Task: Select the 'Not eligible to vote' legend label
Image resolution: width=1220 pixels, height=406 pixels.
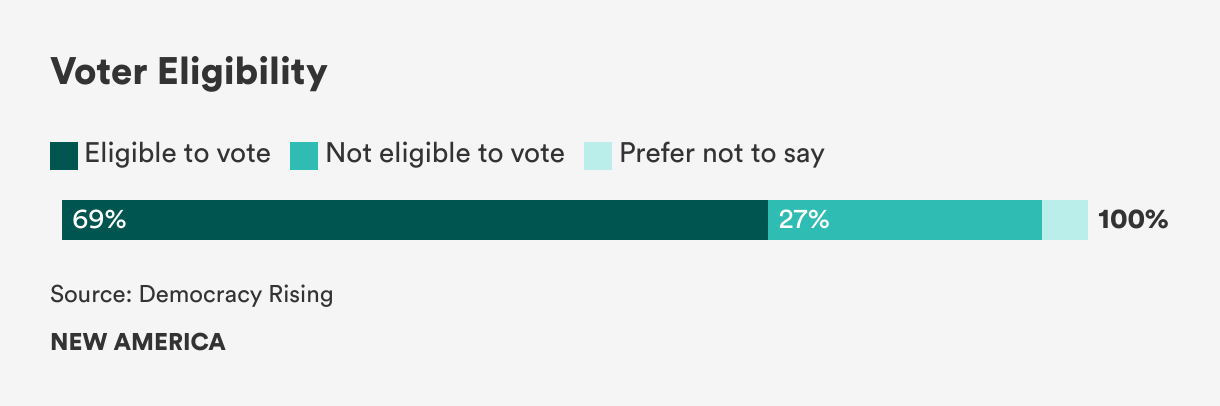Action: coord(445,154)
